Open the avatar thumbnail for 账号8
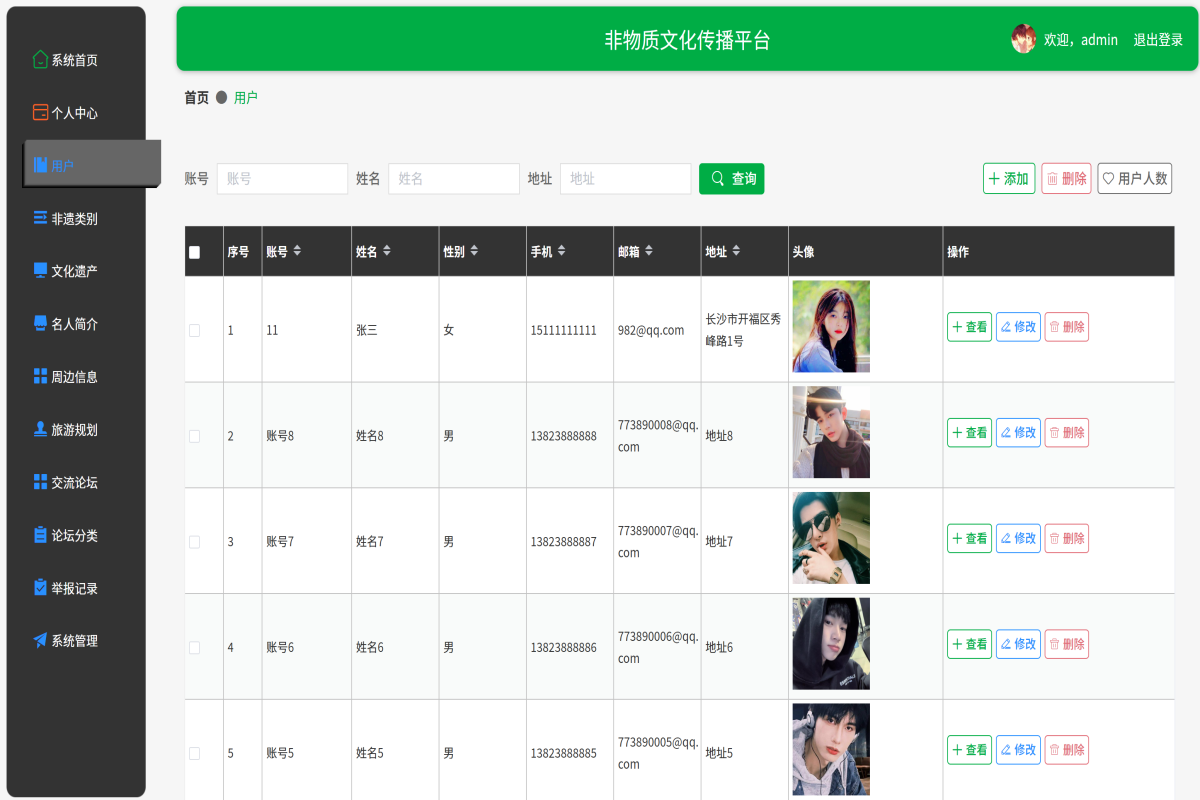The image size is (1200, 800). coord(831,432)
